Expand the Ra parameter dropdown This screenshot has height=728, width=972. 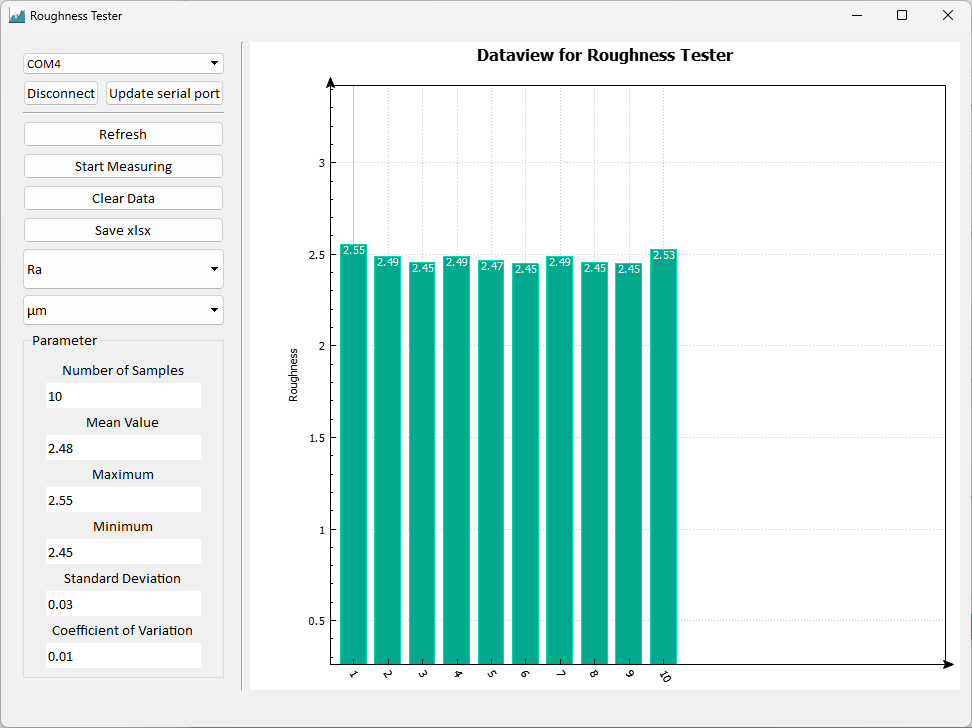click(123, 269)
